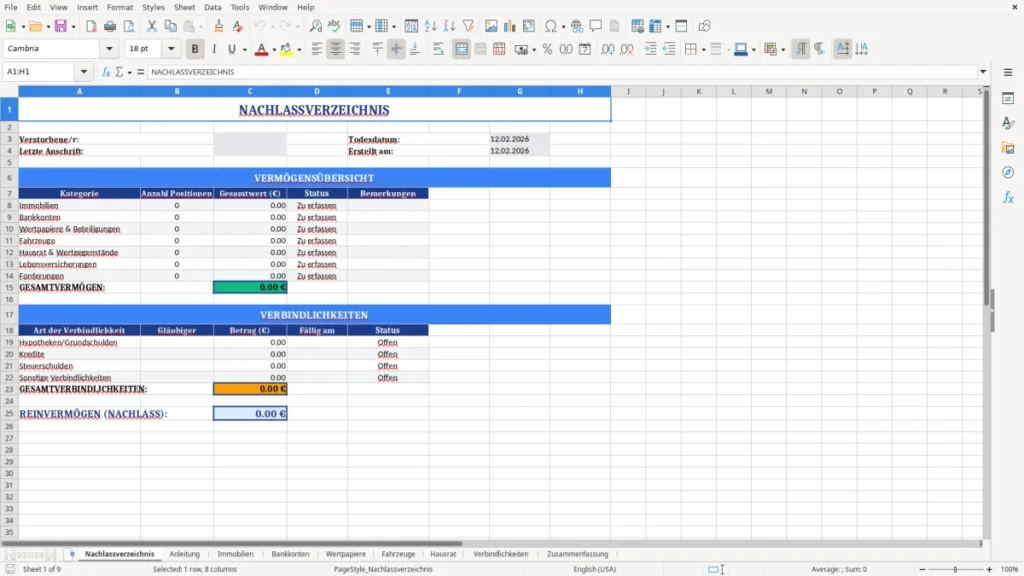The height and width of the screenshot is (576, 1024).
Task: Format as percent
Action: click(547, 49)
